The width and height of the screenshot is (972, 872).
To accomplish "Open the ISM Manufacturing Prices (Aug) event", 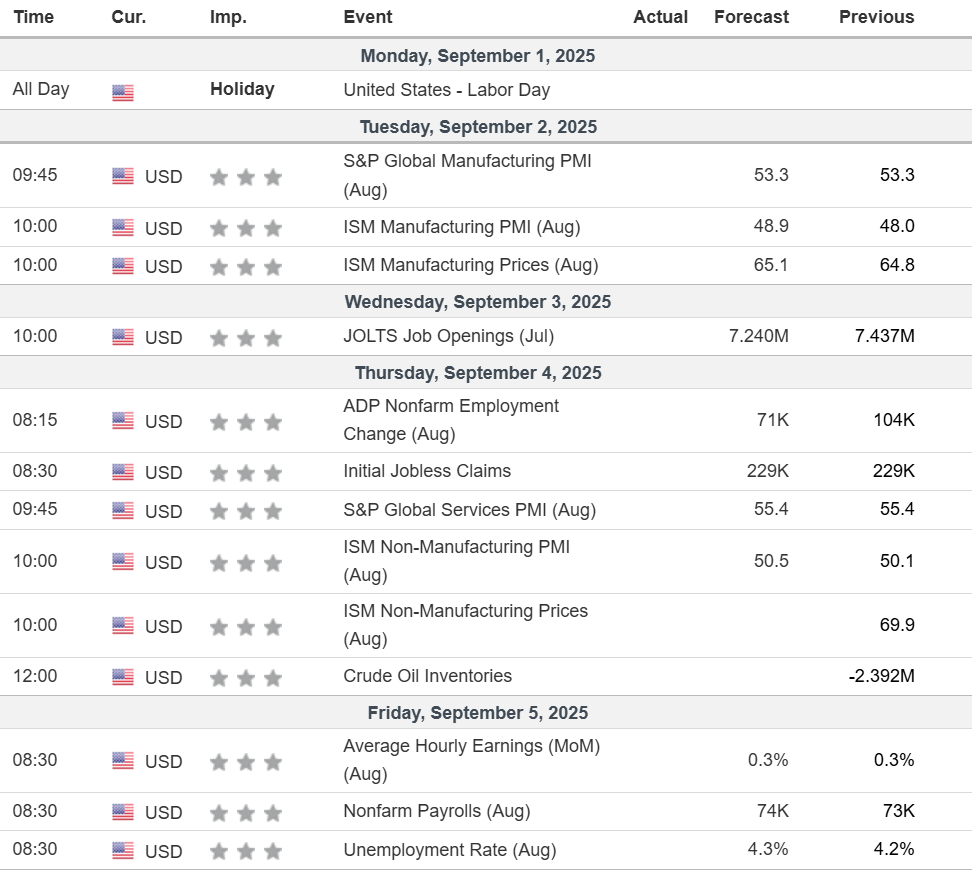I will click(471, 265).
